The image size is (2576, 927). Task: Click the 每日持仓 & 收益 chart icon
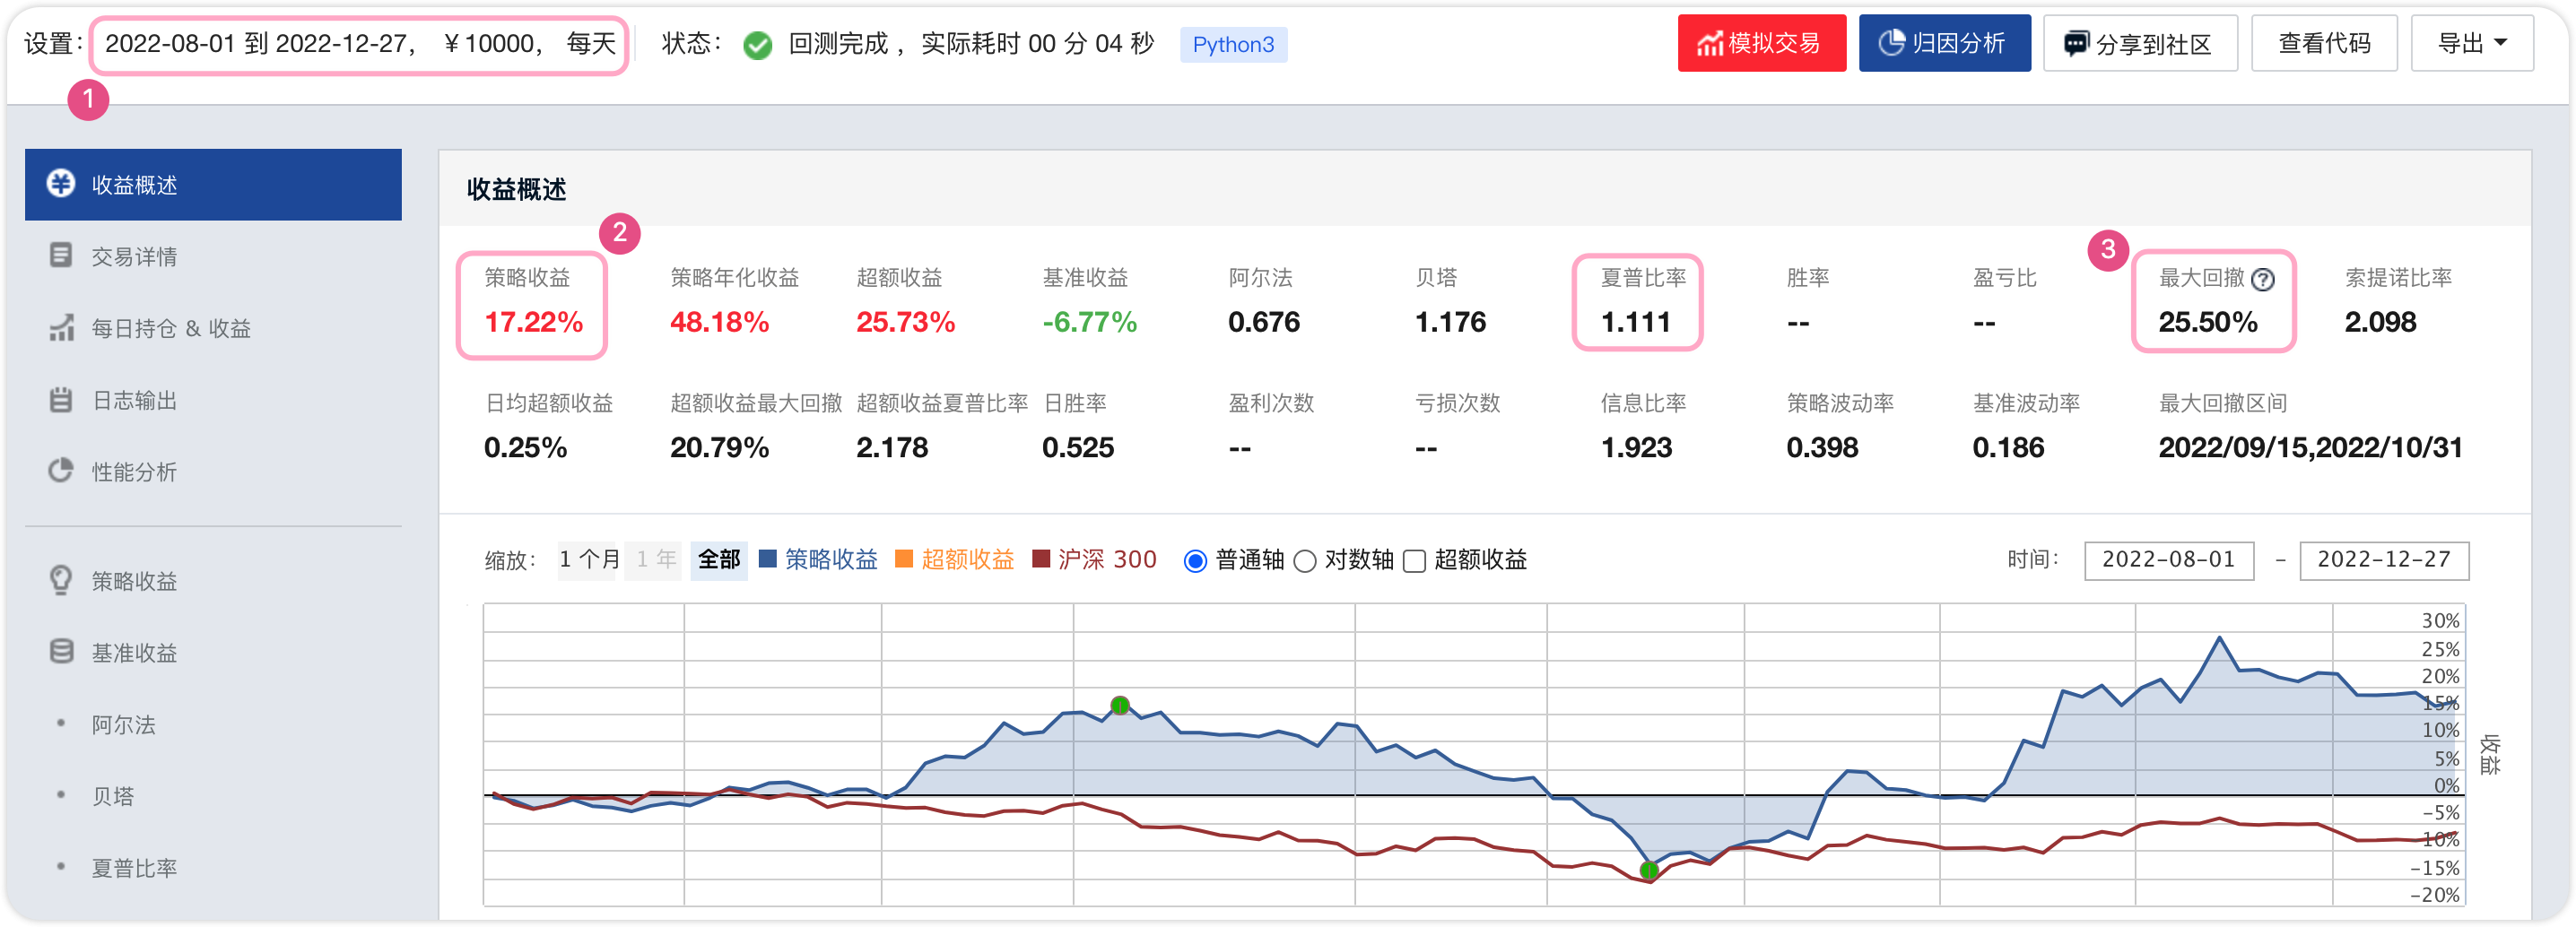[61, 328]
